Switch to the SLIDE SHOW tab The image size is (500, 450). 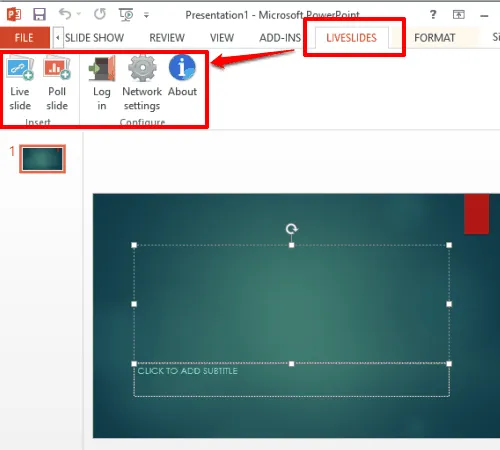[94, 38]
